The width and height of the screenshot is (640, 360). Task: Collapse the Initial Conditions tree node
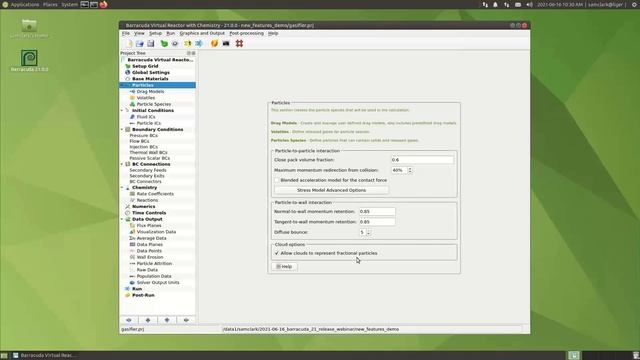tap(122, 111)
